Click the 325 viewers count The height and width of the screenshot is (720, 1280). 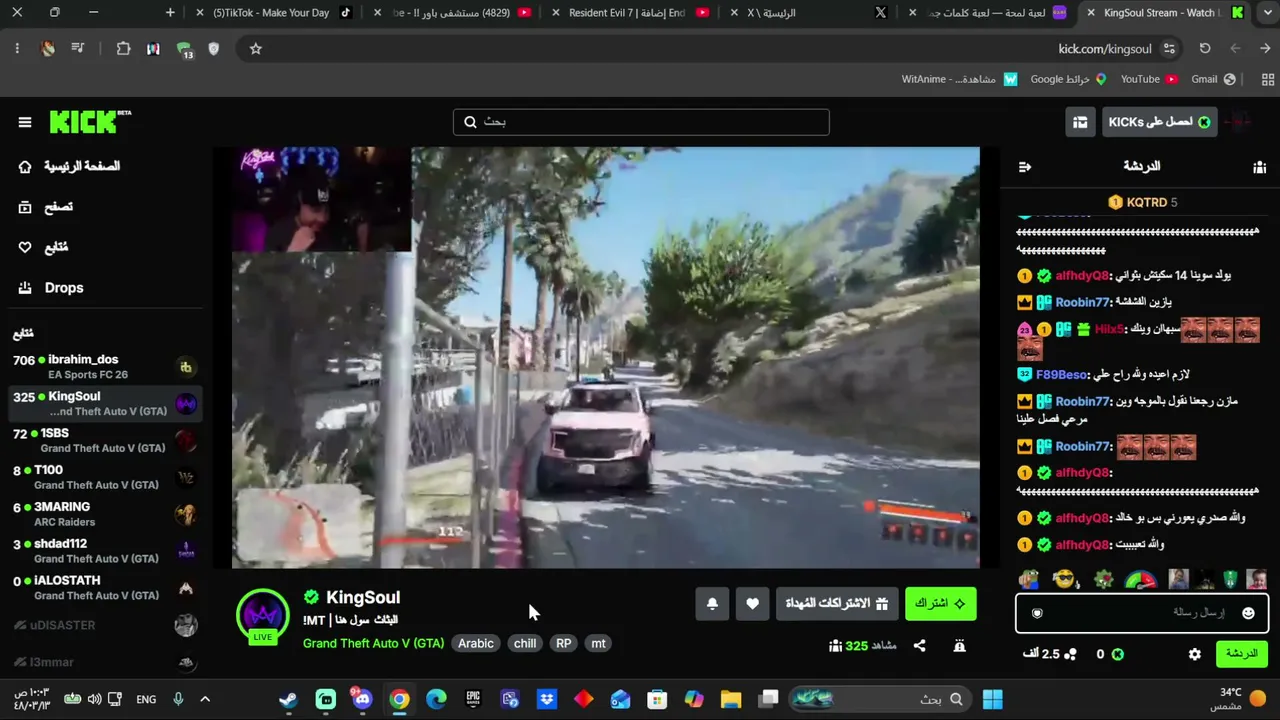[x=862, y=646]
